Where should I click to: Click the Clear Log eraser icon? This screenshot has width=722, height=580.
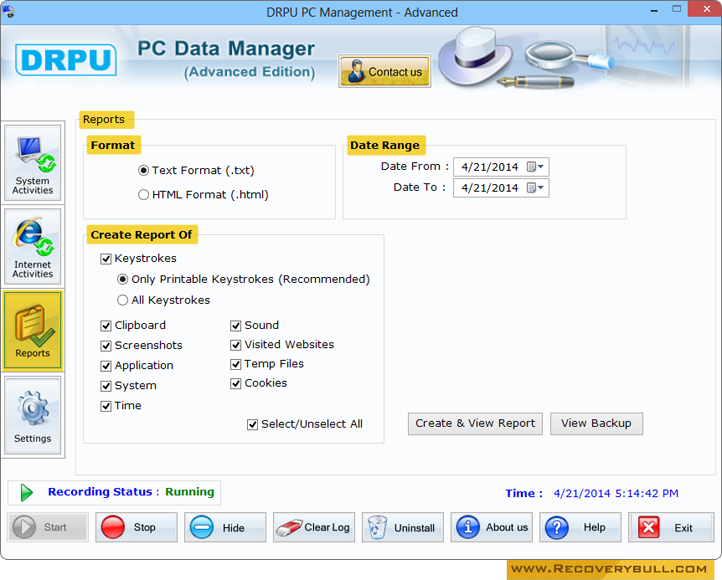(289, 528)
